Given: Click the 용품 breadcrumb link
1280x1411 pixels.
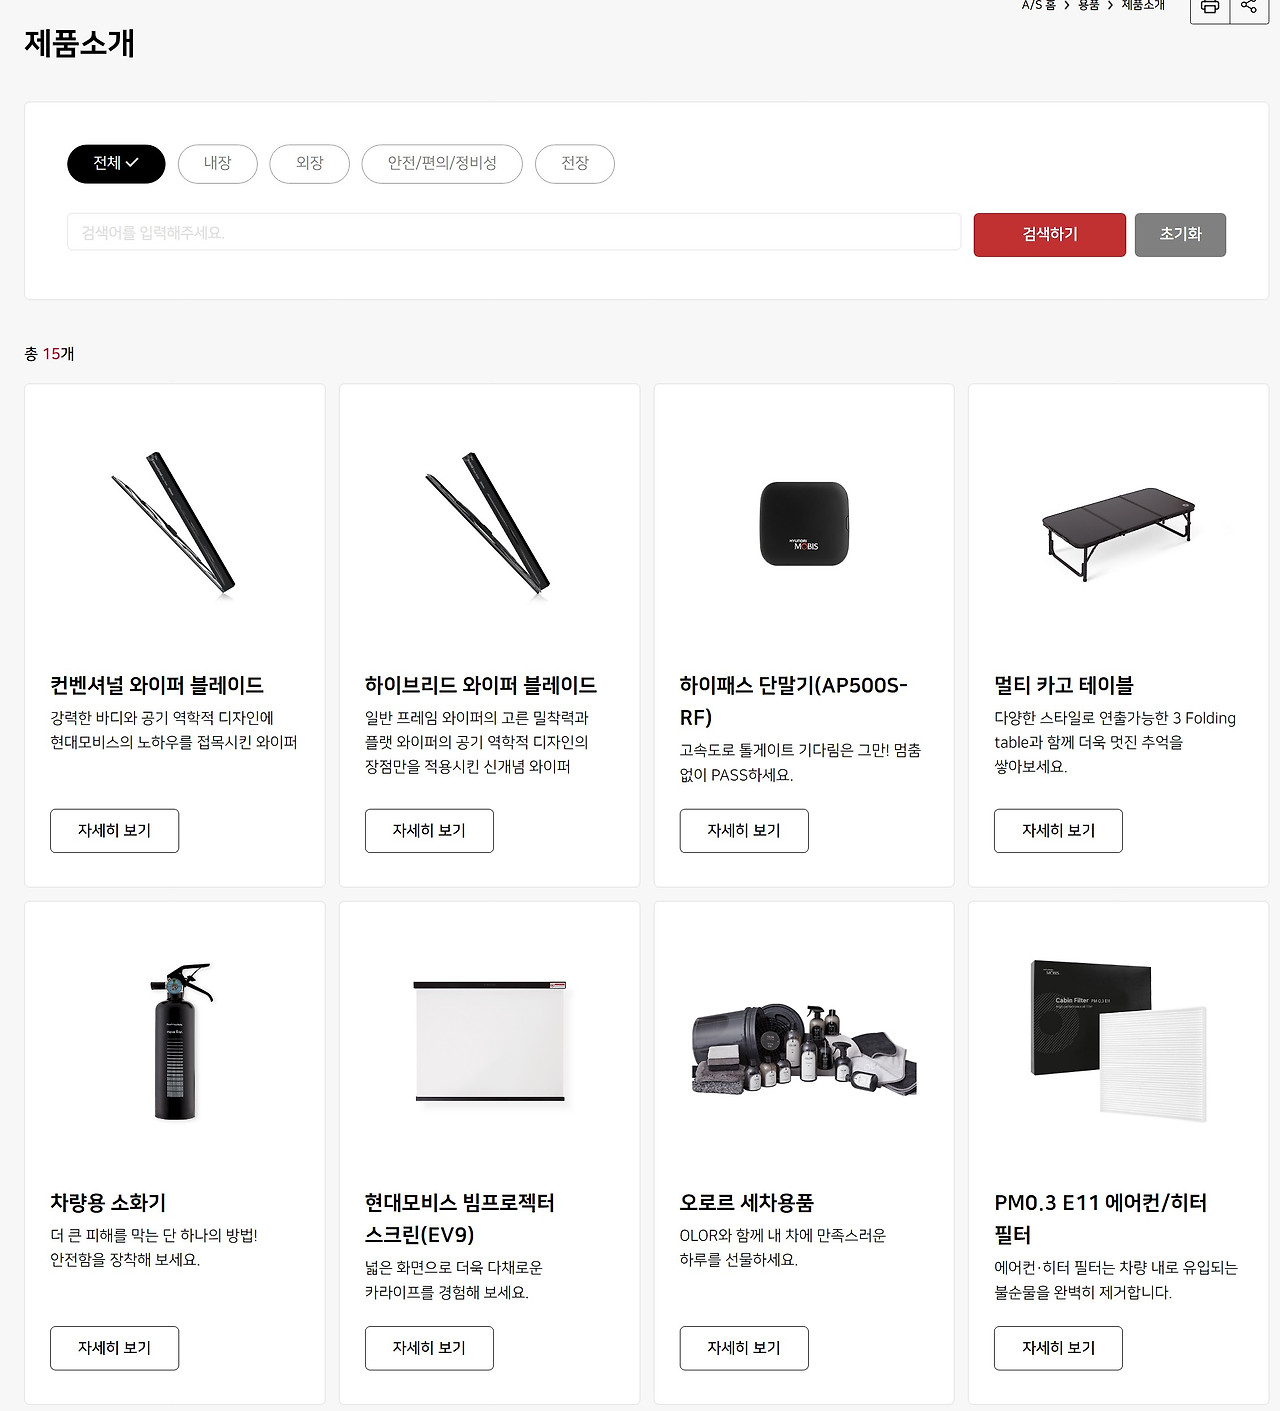Looking at the screenshot, I should (1088, 6).
